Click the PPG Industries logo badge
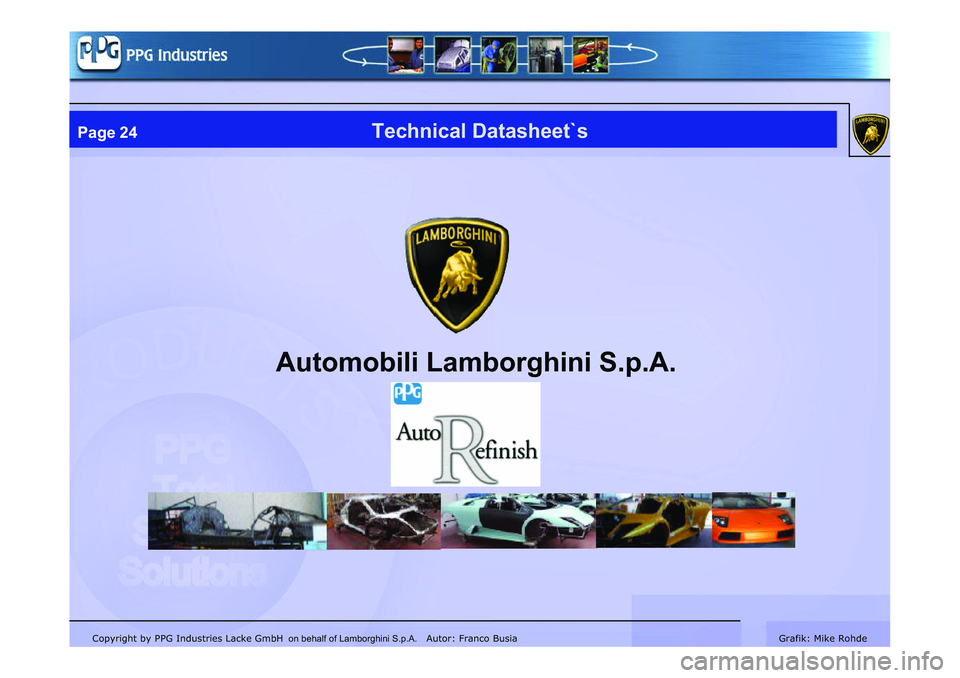 99,53
